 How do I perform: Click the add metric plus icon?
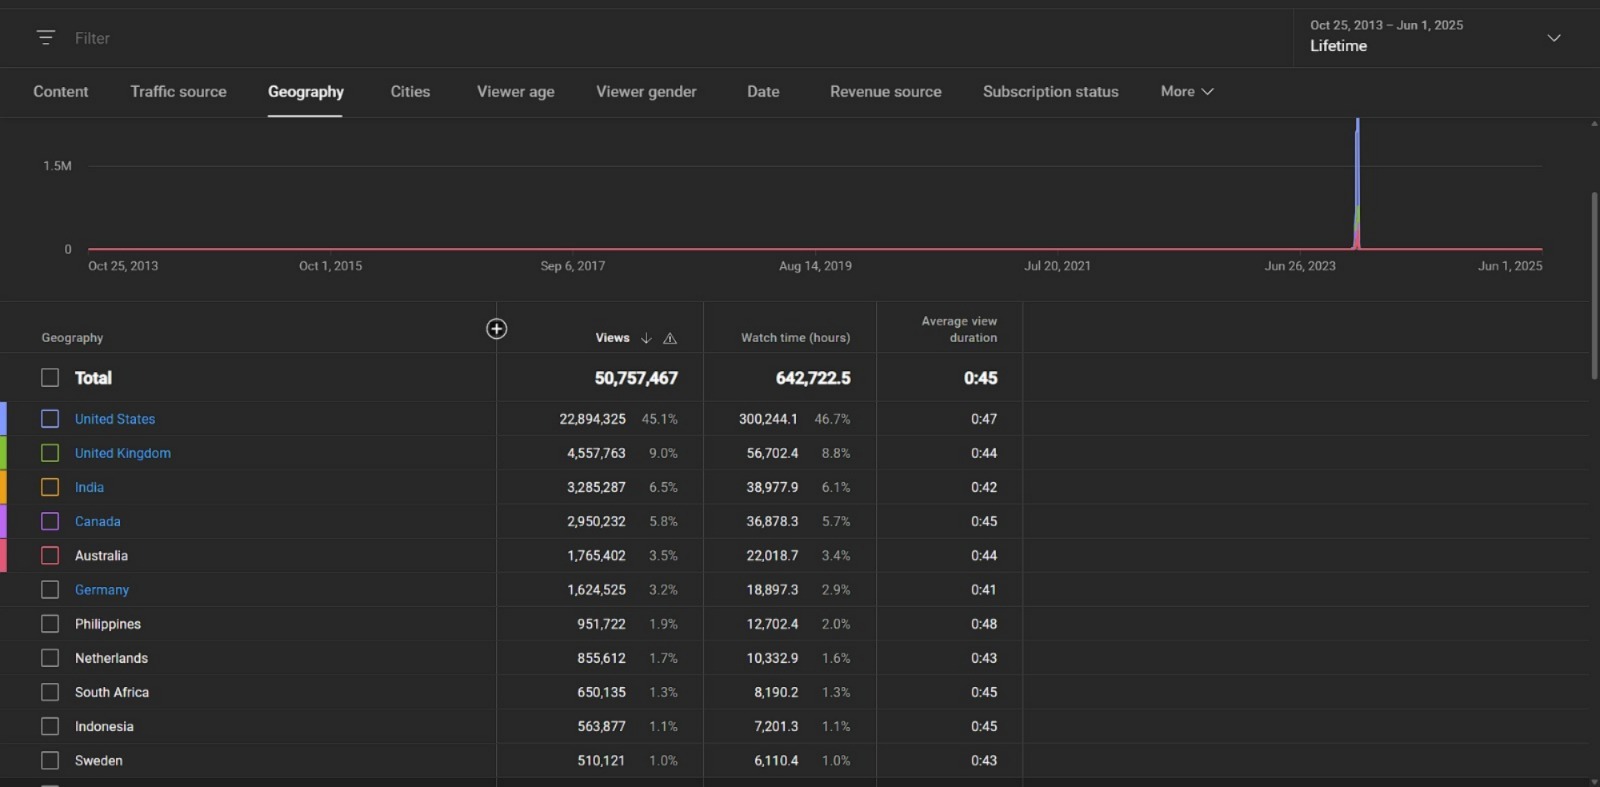click(x=496, y=329)
